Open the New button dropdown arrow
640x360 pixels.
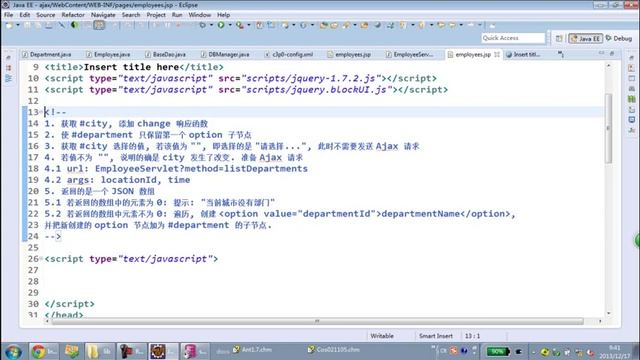coord(18,25)
